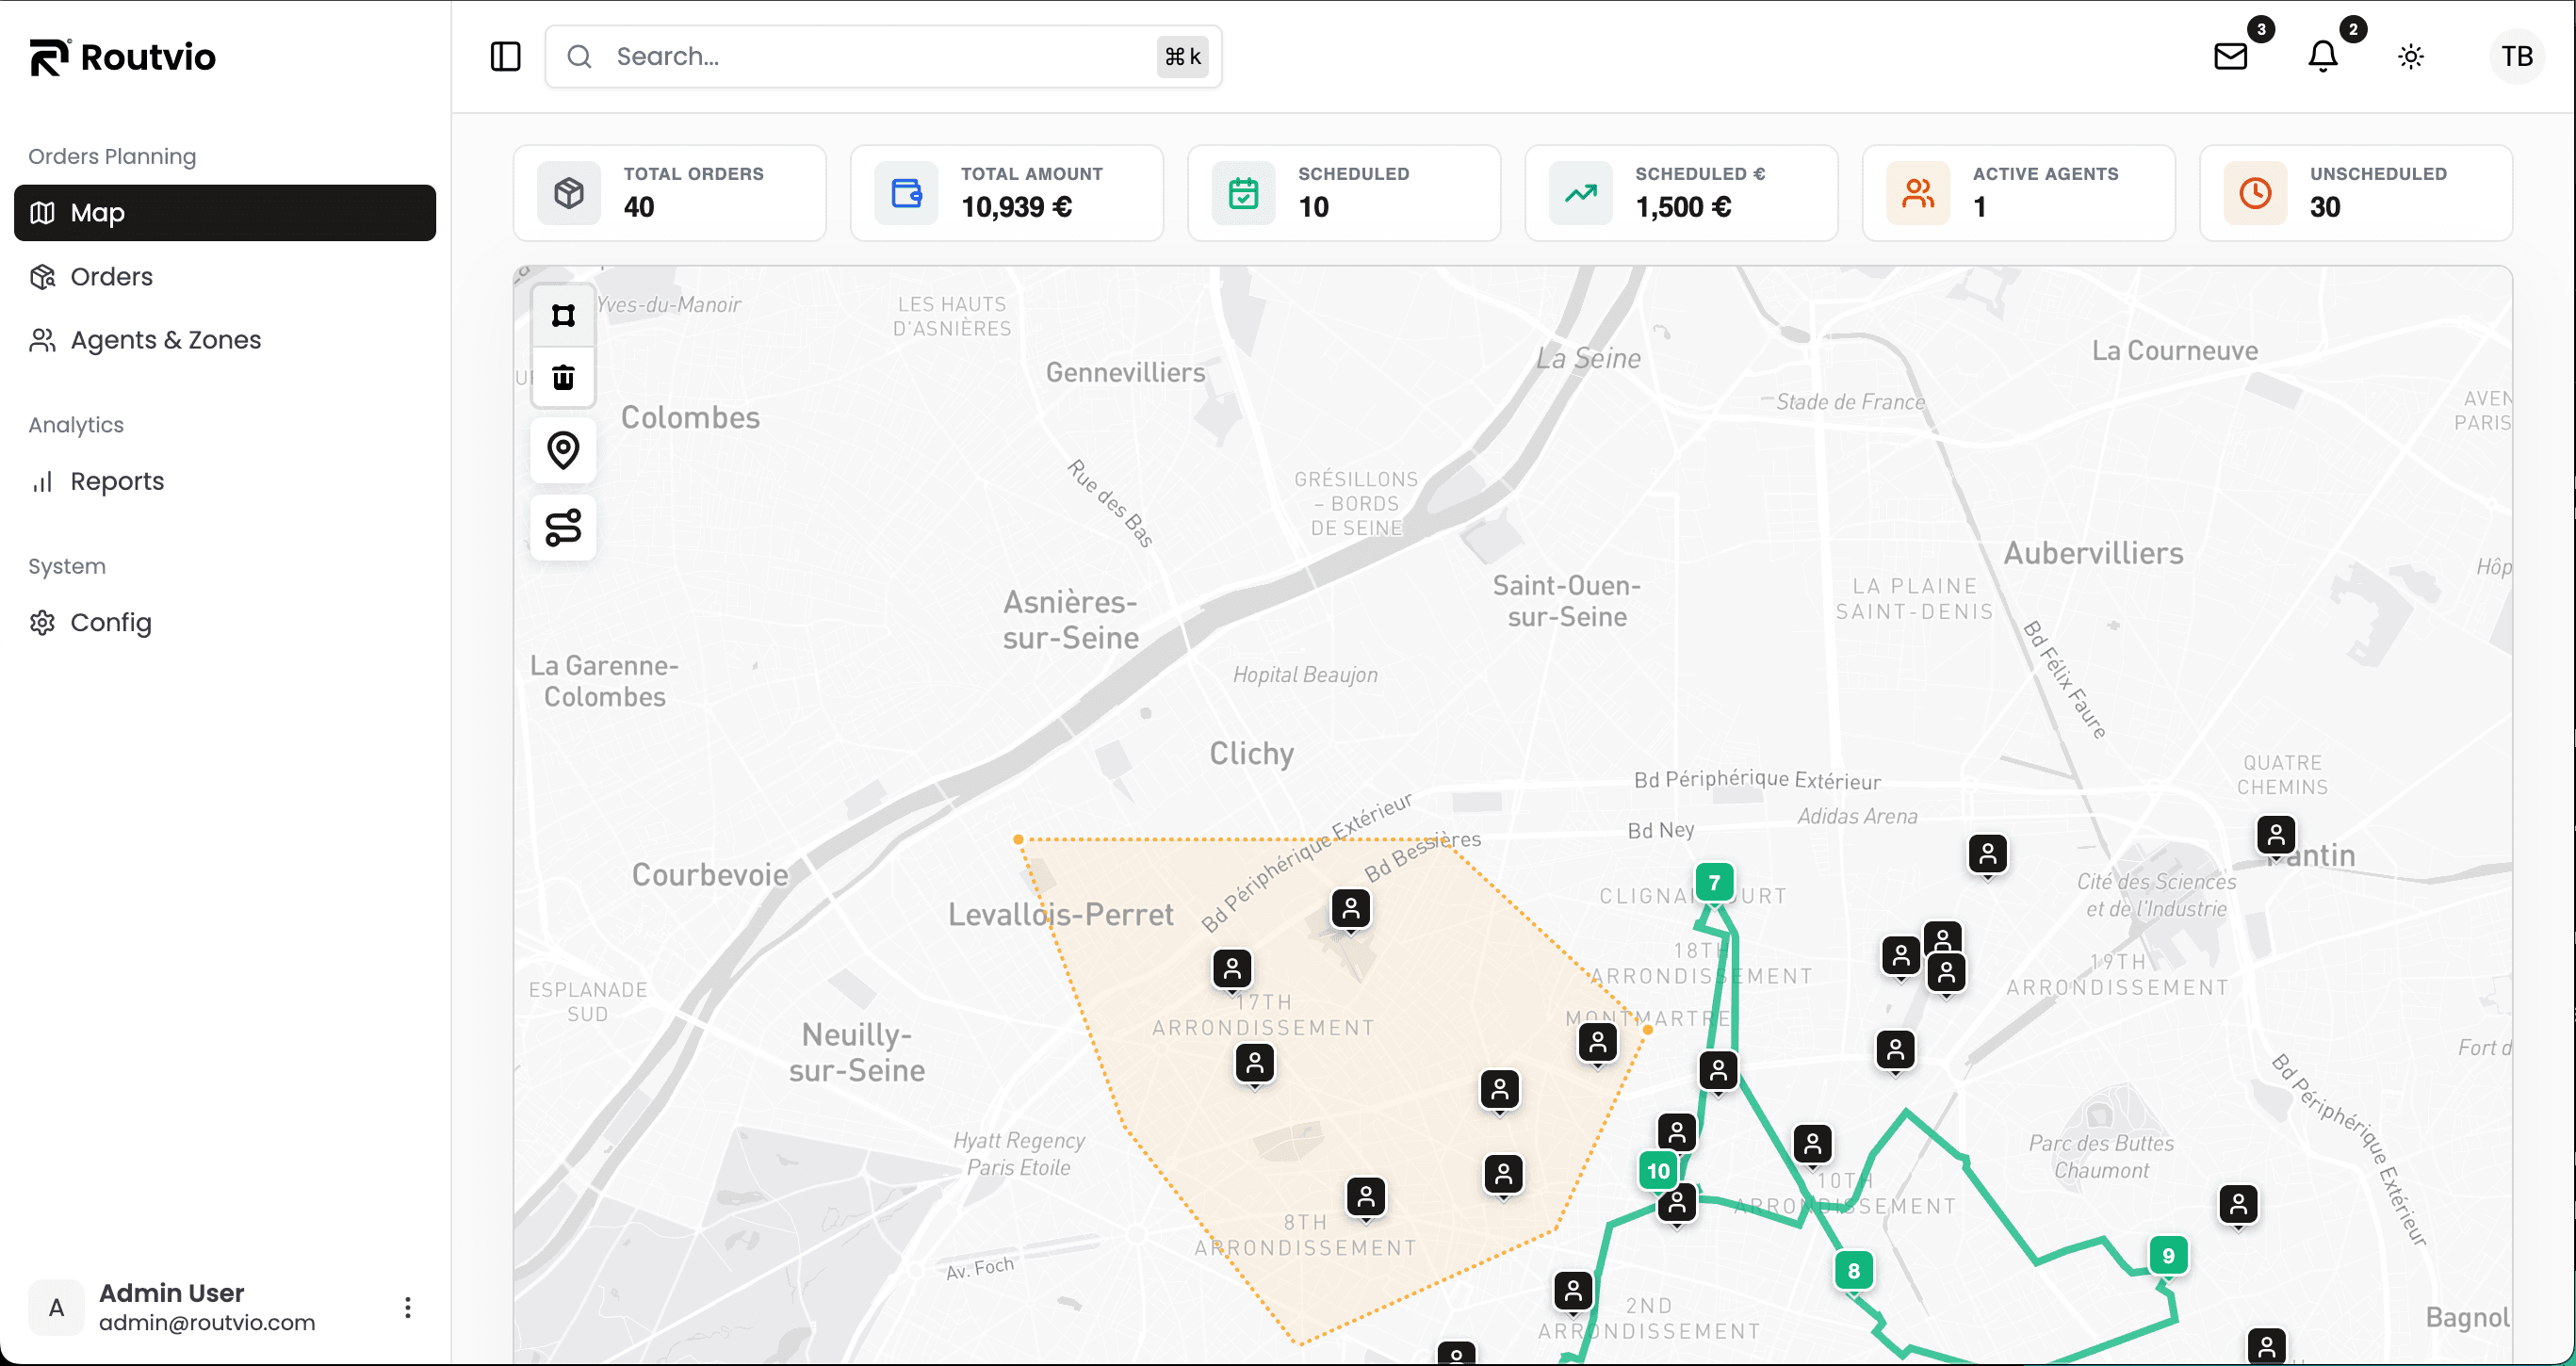The width and height of the screenshot is (2576, 1366).
Task: Open the notifications bell
Action: (x=2322, y=56)
